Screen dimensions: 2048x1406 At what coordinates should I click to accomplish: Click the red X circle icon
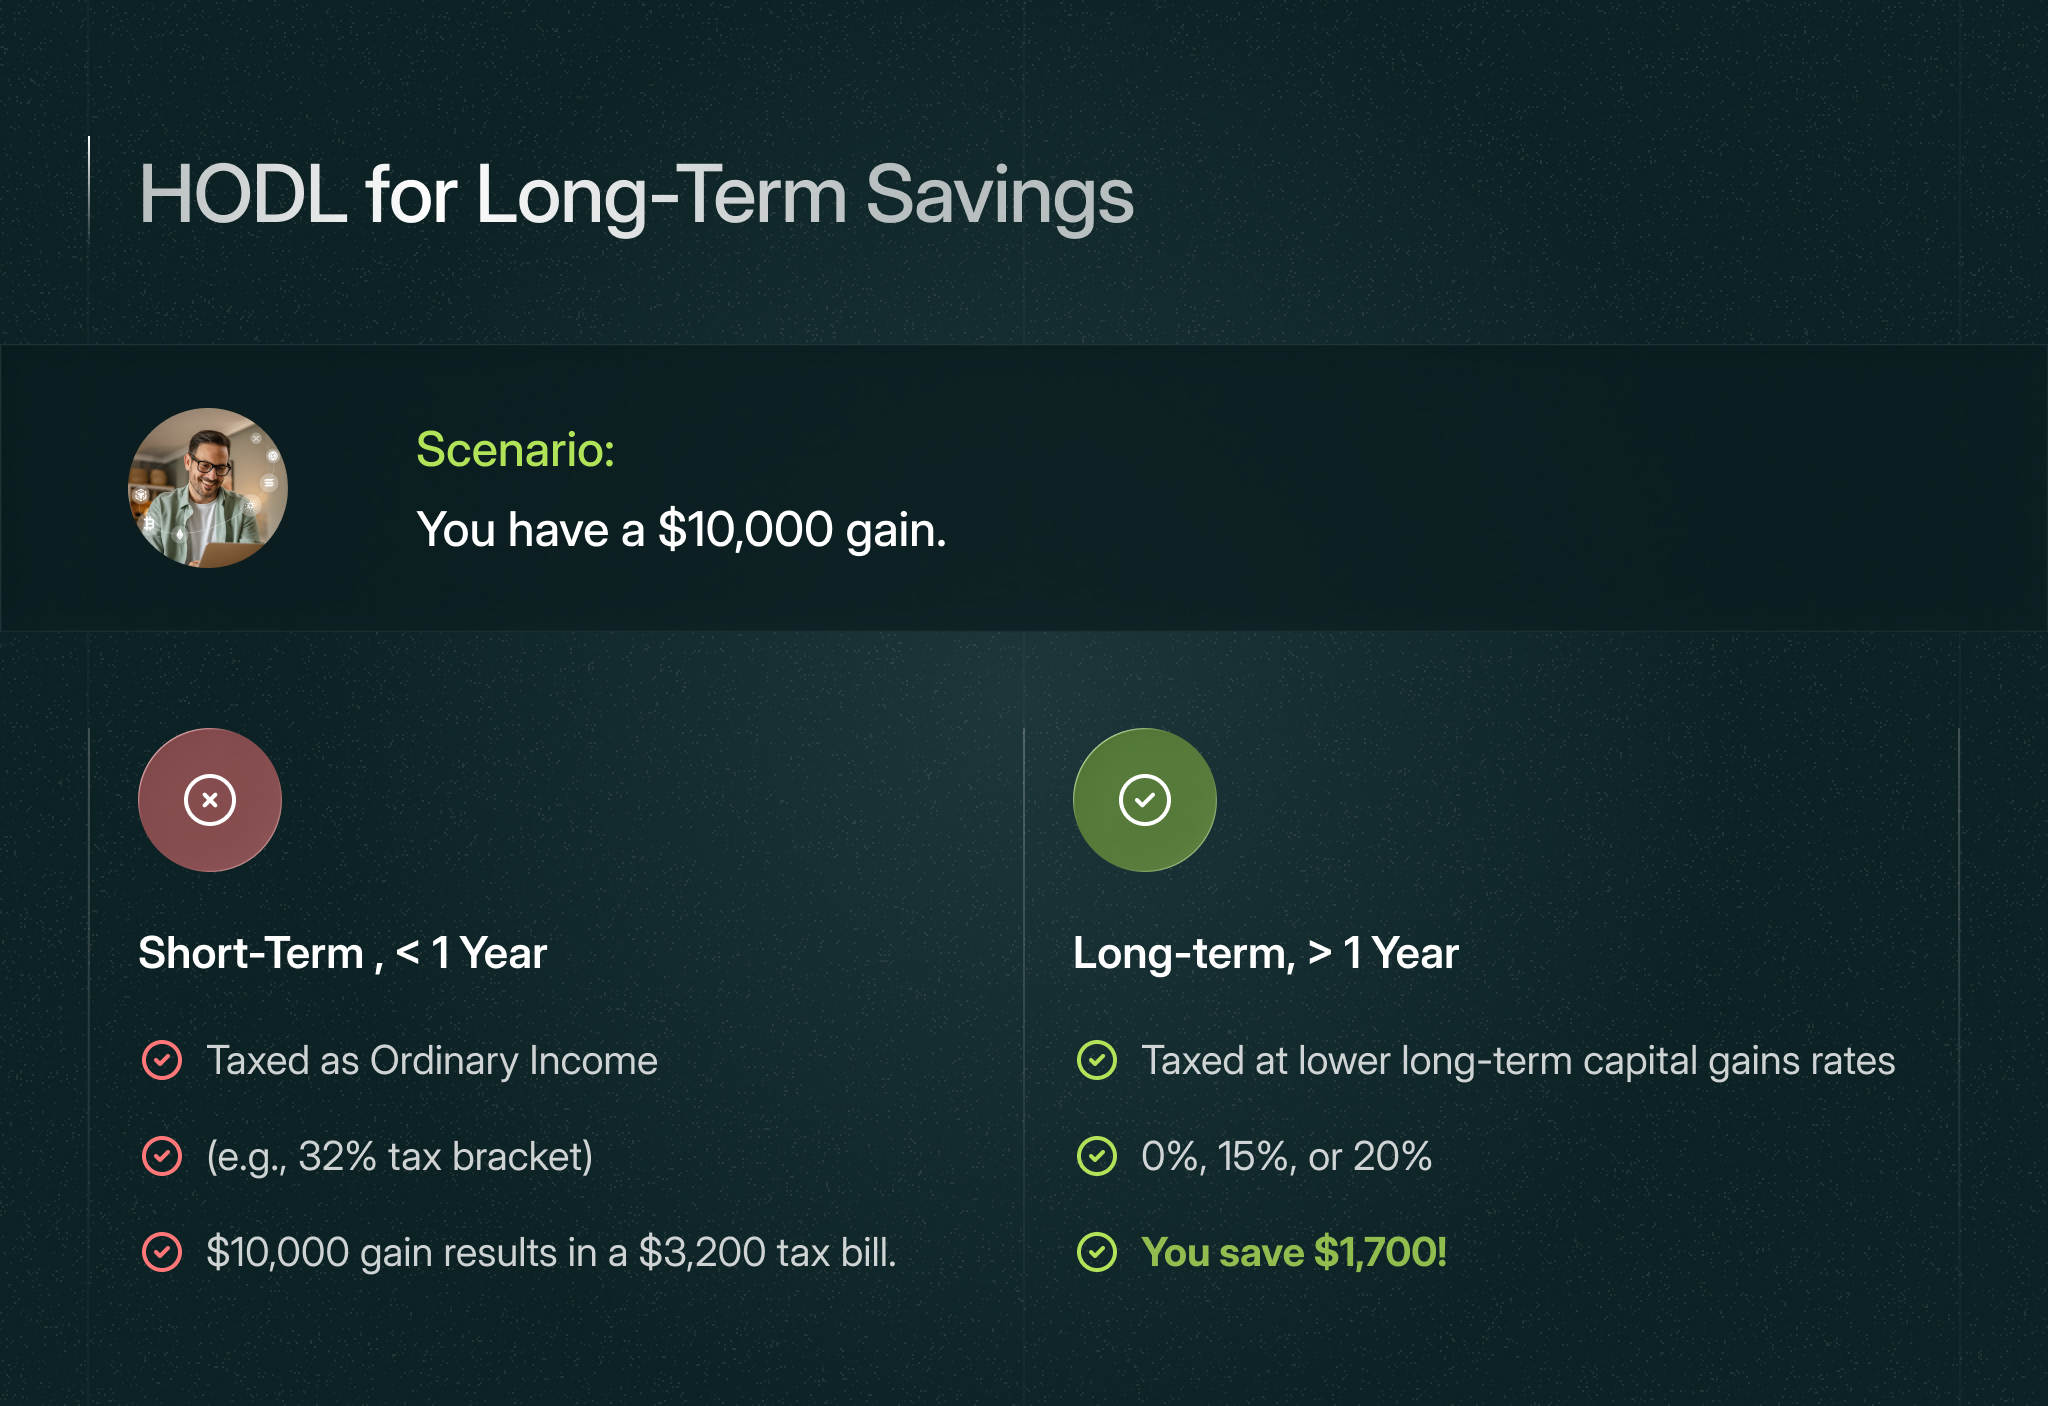[x=210, y=800]
